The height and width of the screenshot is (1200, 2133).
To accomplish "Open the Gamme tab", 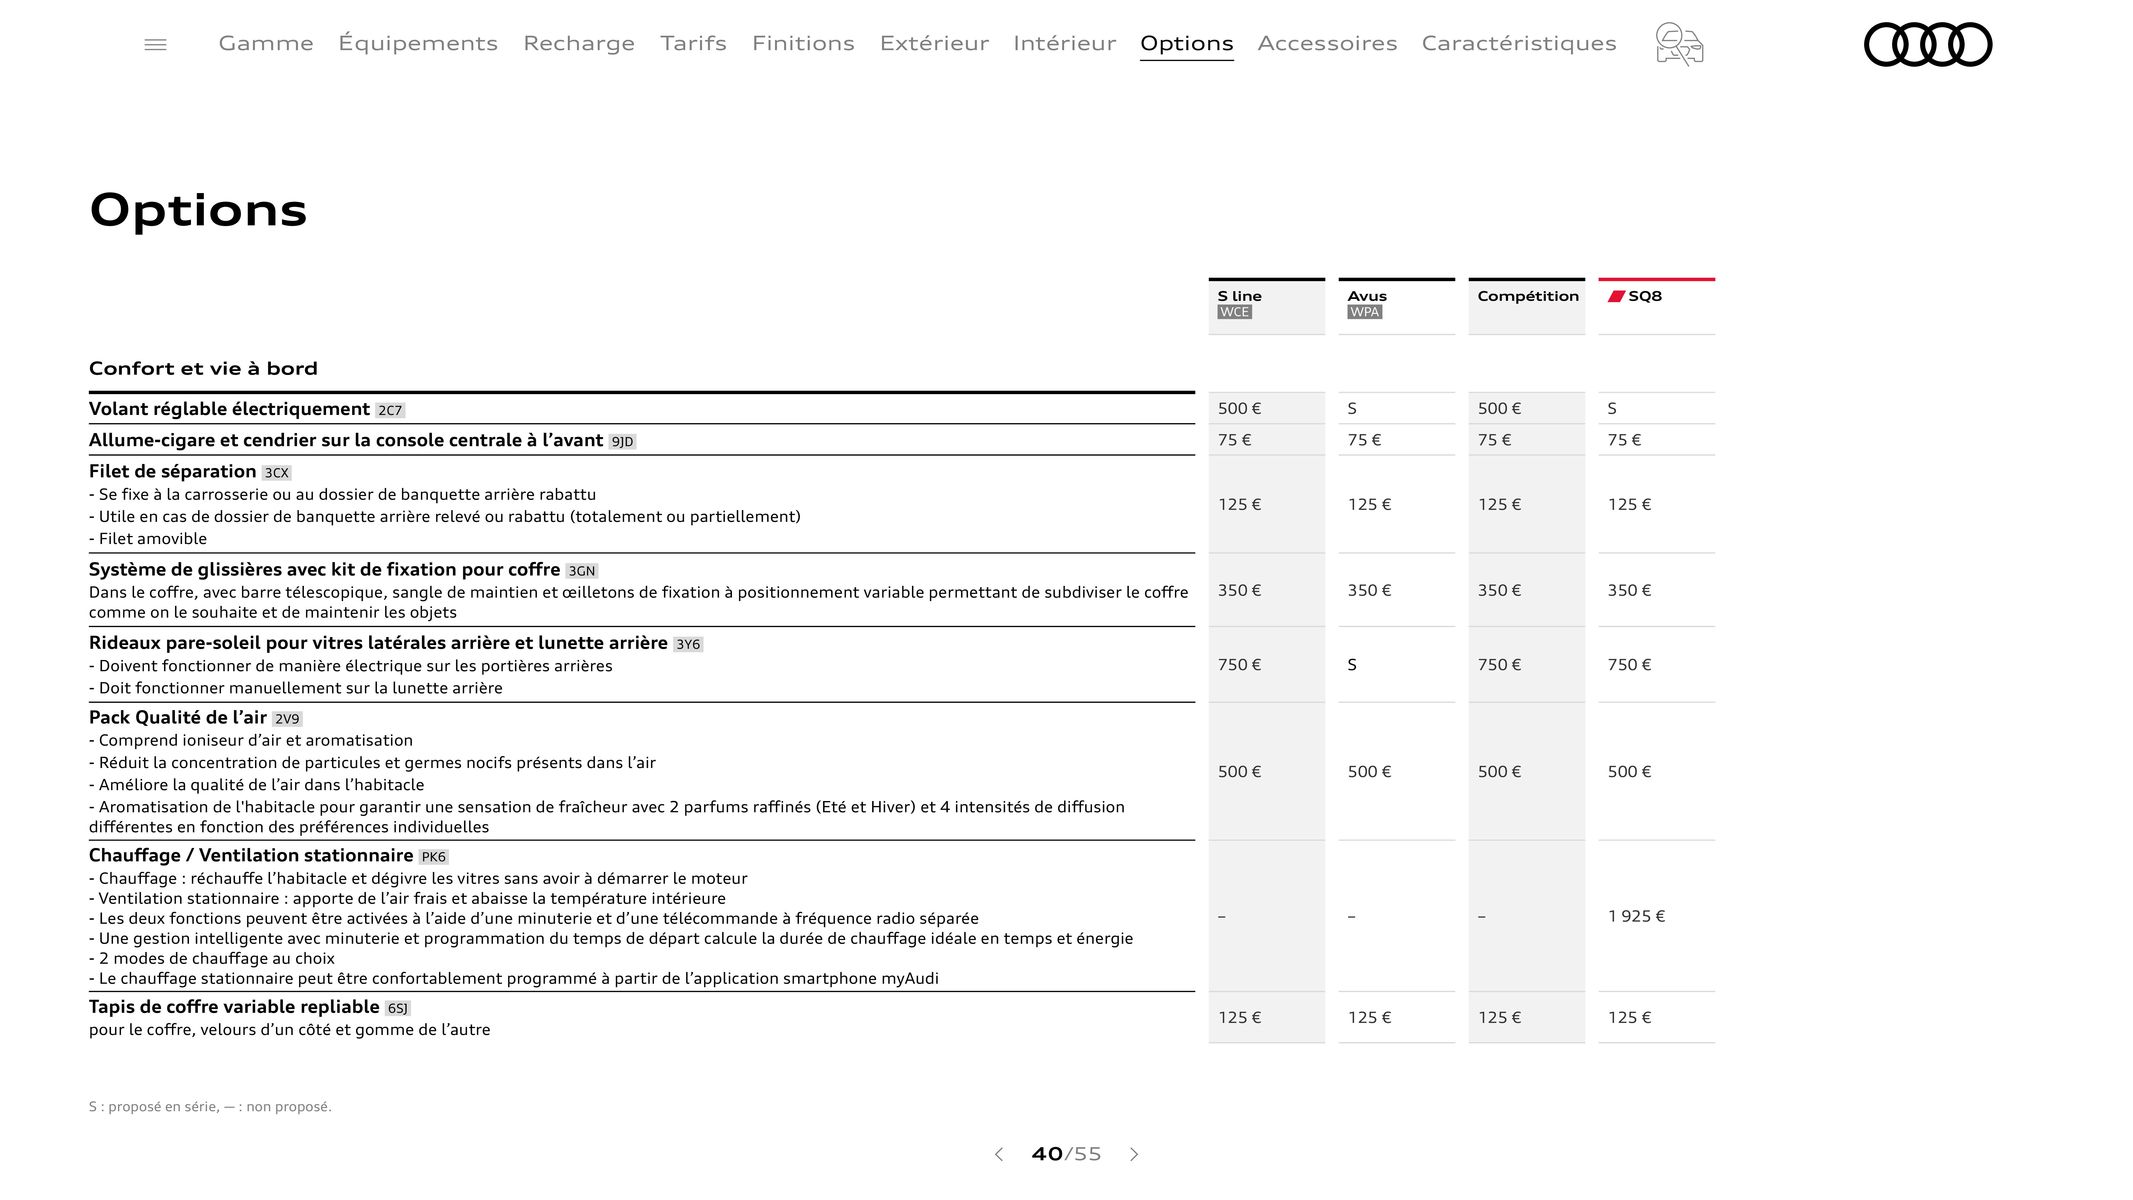I will [x=266, y=43].
